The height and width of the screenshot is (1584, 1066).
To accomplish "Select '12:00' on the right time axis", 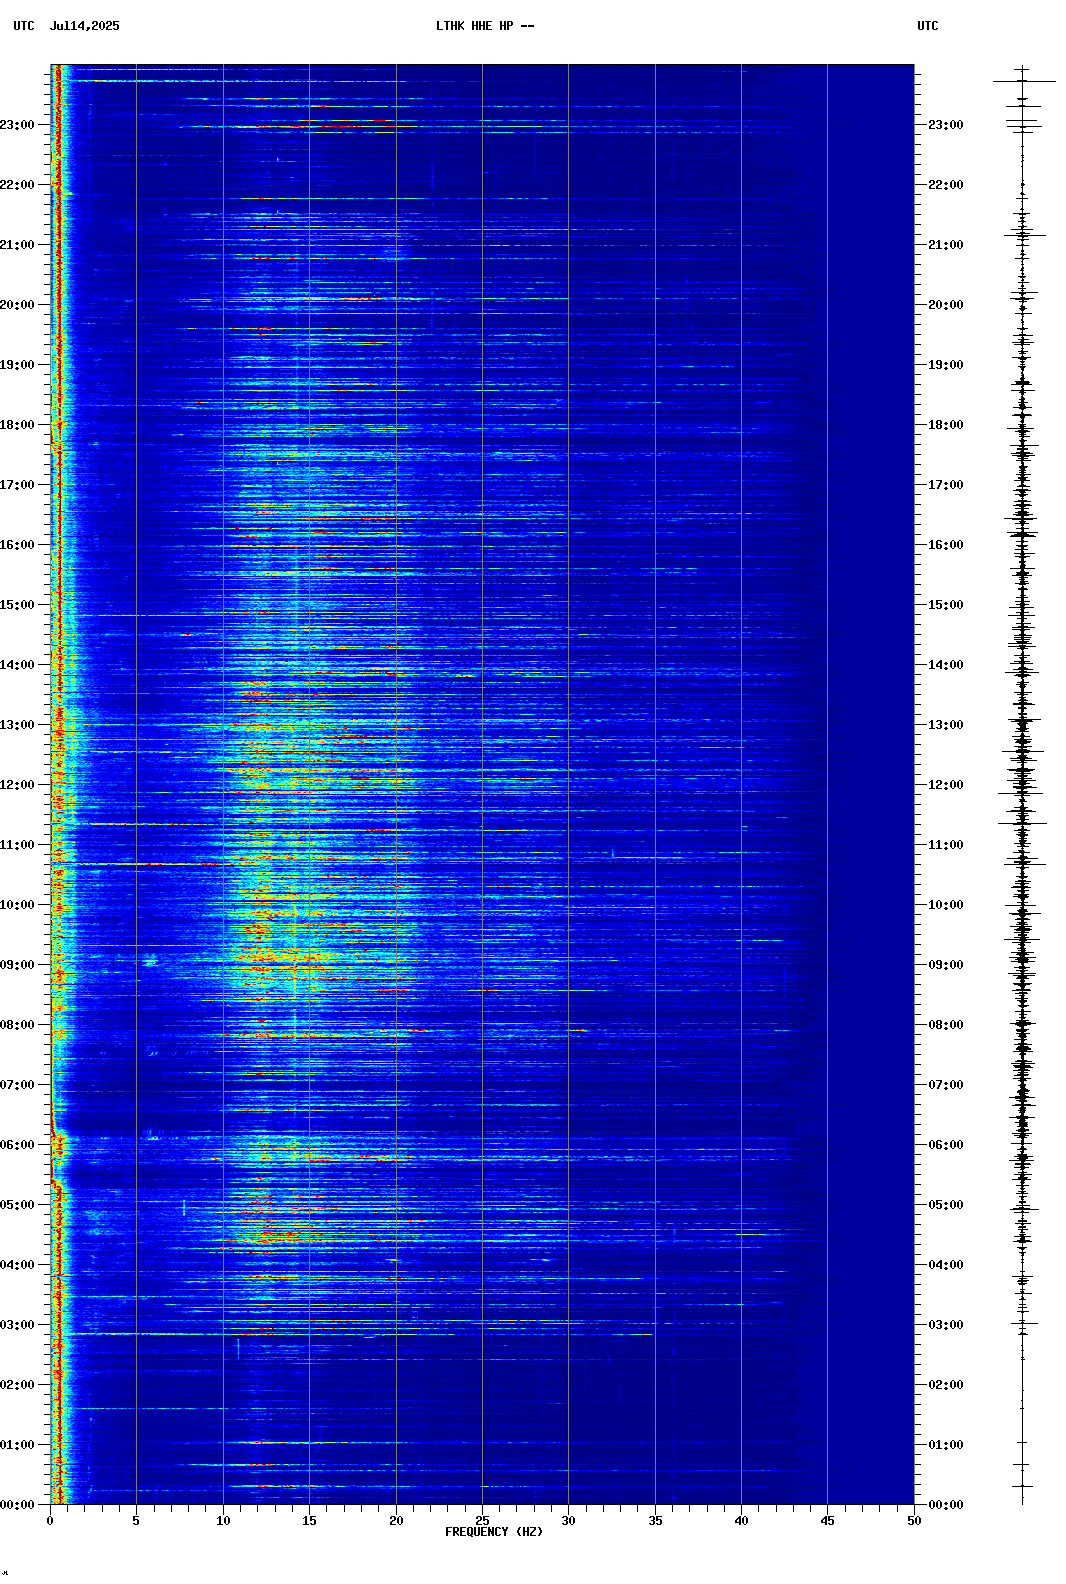I will (946, 785).
